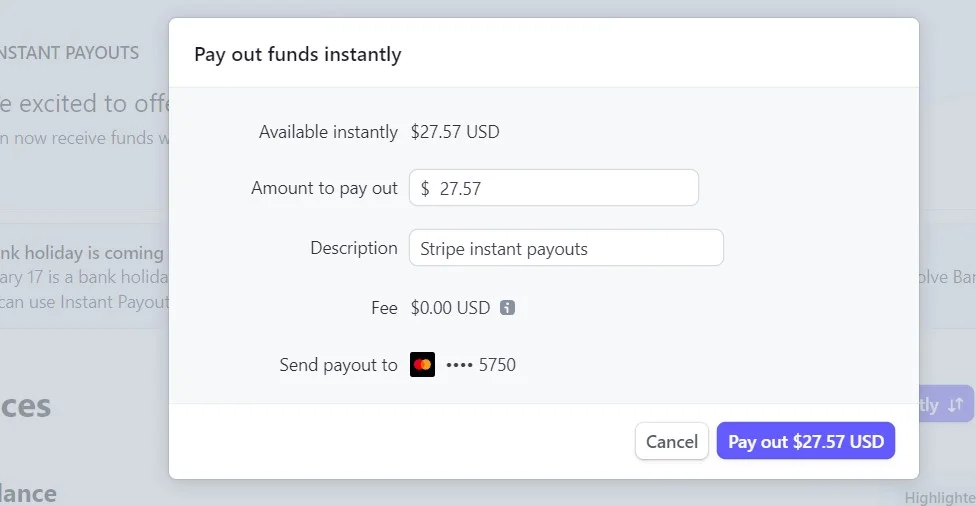Click the Fee label
The height and width of the screenshot is (506, 976).
pos(384,308)
